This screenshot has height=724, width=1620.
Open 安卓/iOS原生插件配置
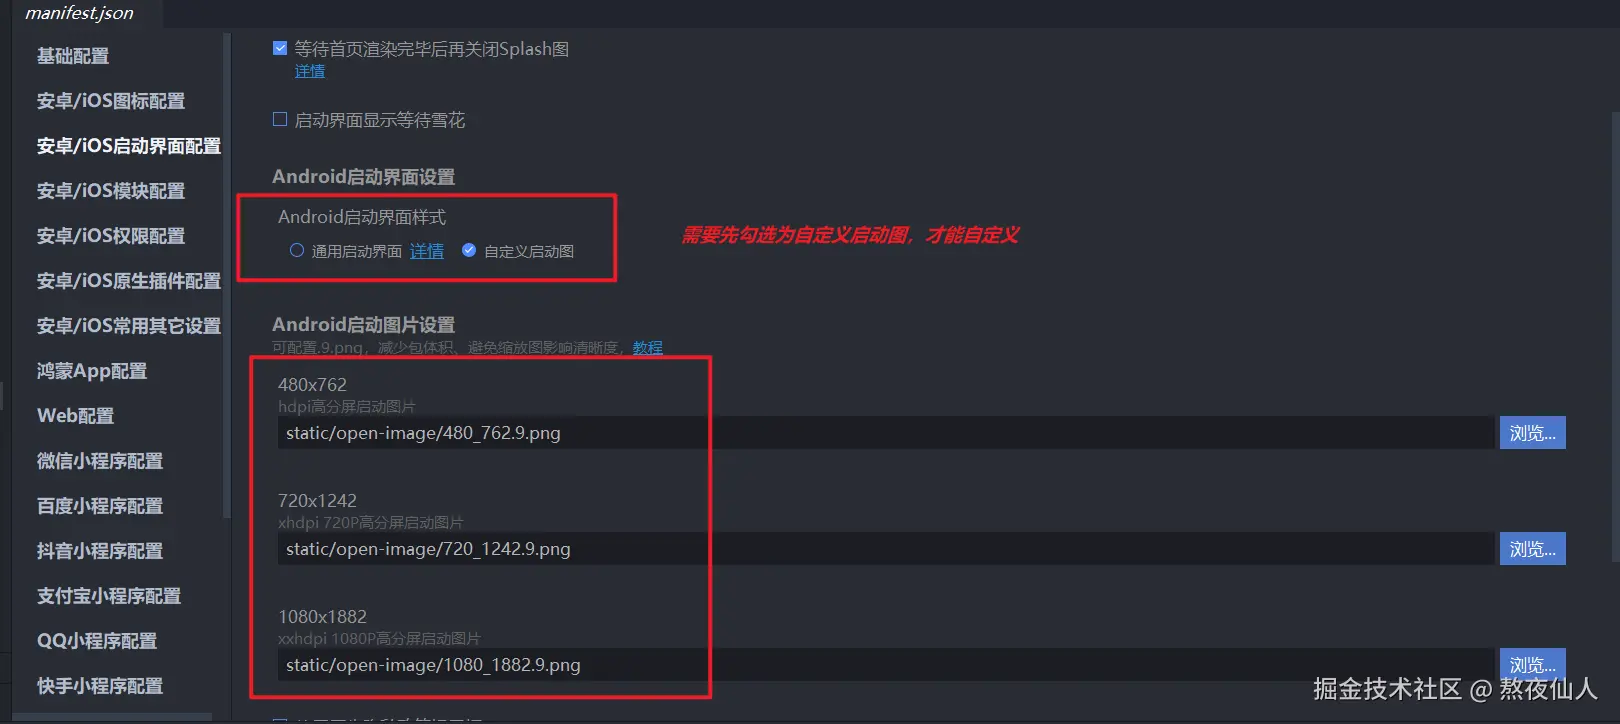129,281
